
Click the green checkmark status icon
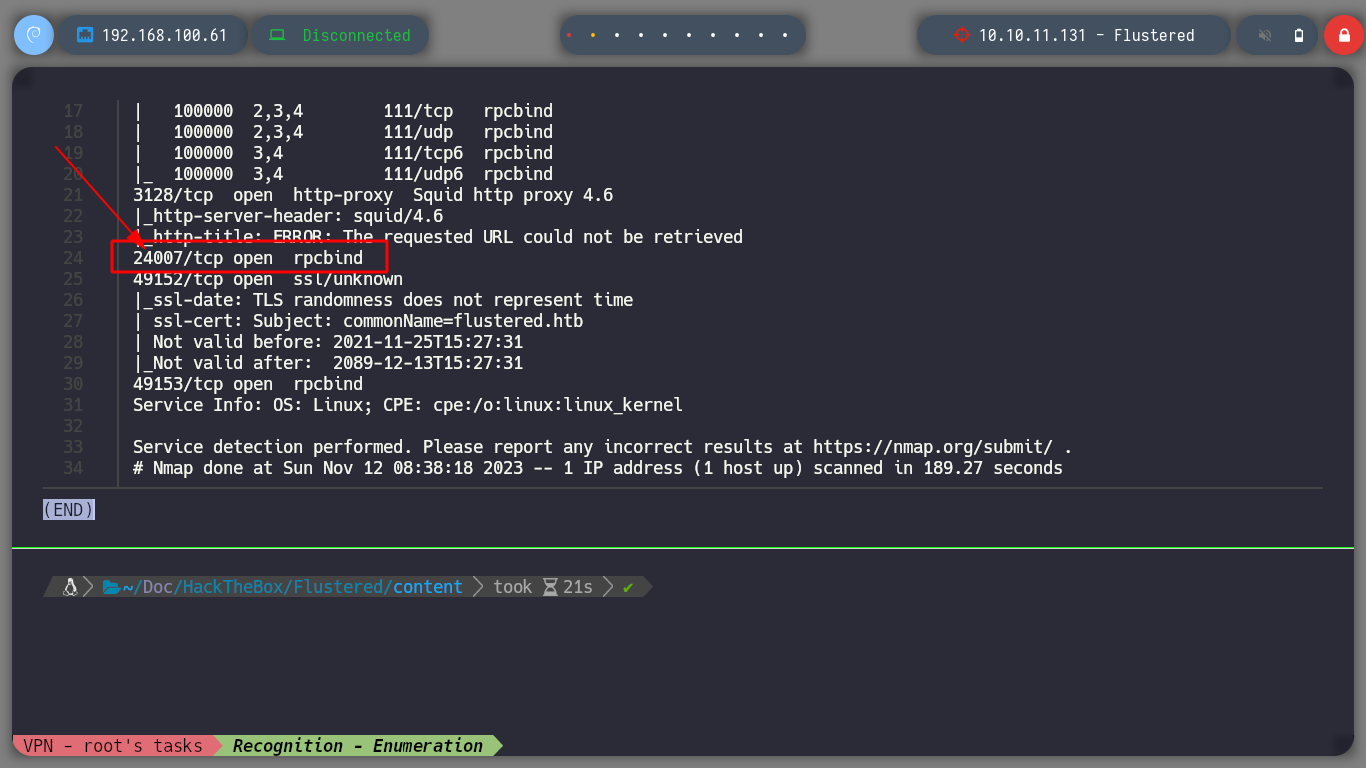tap(628, 588)
